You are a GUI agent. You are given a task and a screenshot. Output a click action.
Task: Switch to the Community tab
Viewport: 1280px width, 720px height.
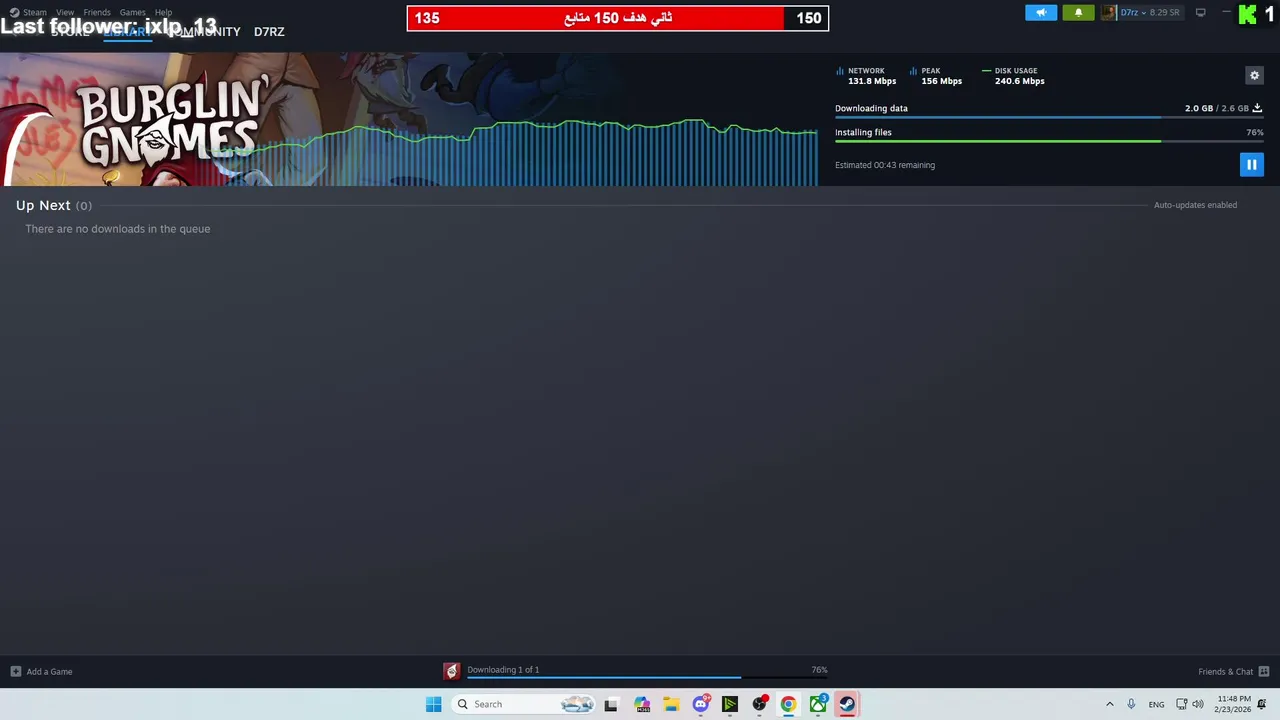point(204,32)
